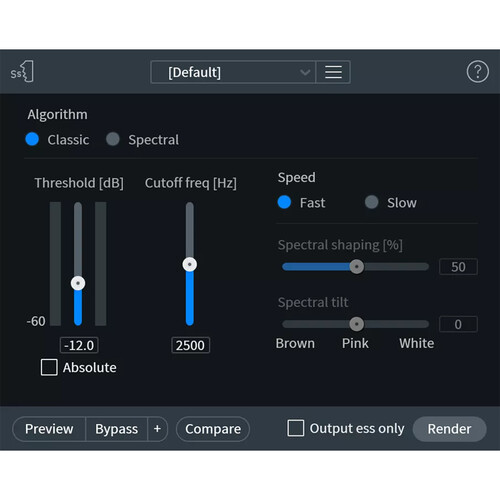The height and width of the screenshot is (500, 500).
Task: Select the Classic algorithm radio button
Action: pyautogui.click(x=32, y=139)
